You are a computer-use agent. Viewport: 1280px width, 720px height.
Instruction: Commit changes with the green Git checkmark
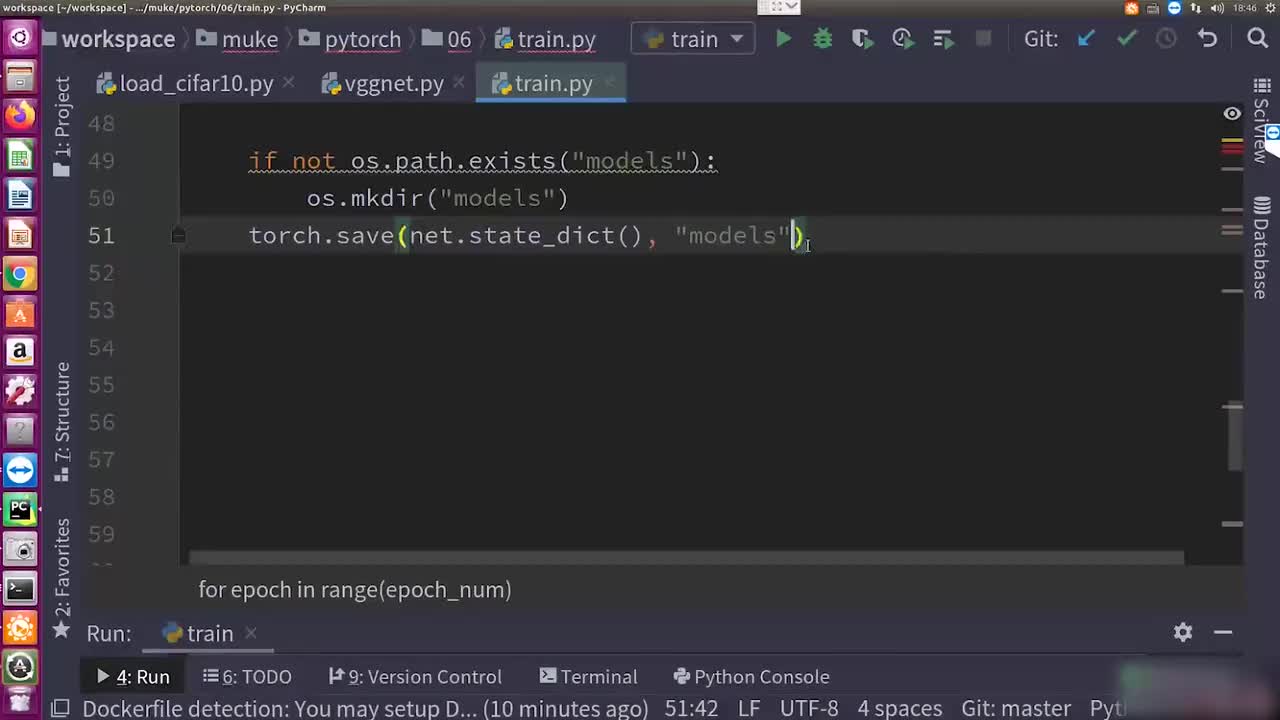click(x=1127, y=39)
